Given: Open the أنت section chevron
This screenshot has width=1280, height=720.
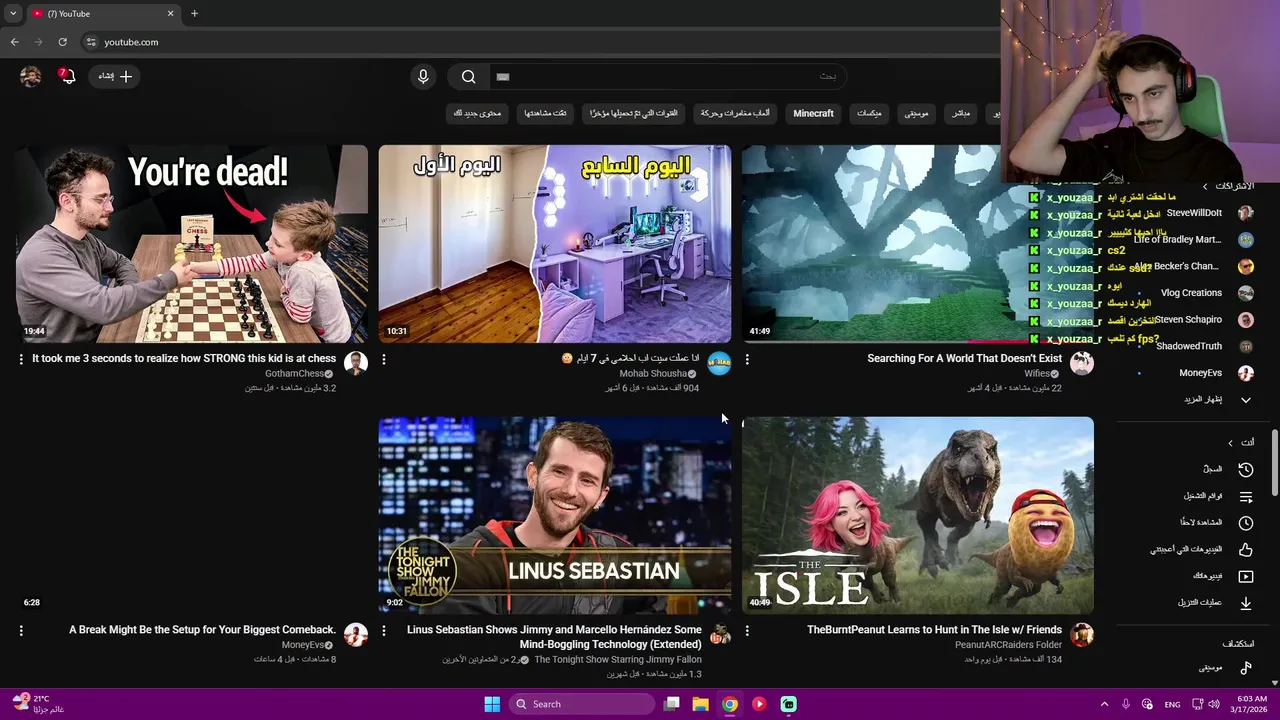Looking at the screenshot, I should (x=1230, y=442).
